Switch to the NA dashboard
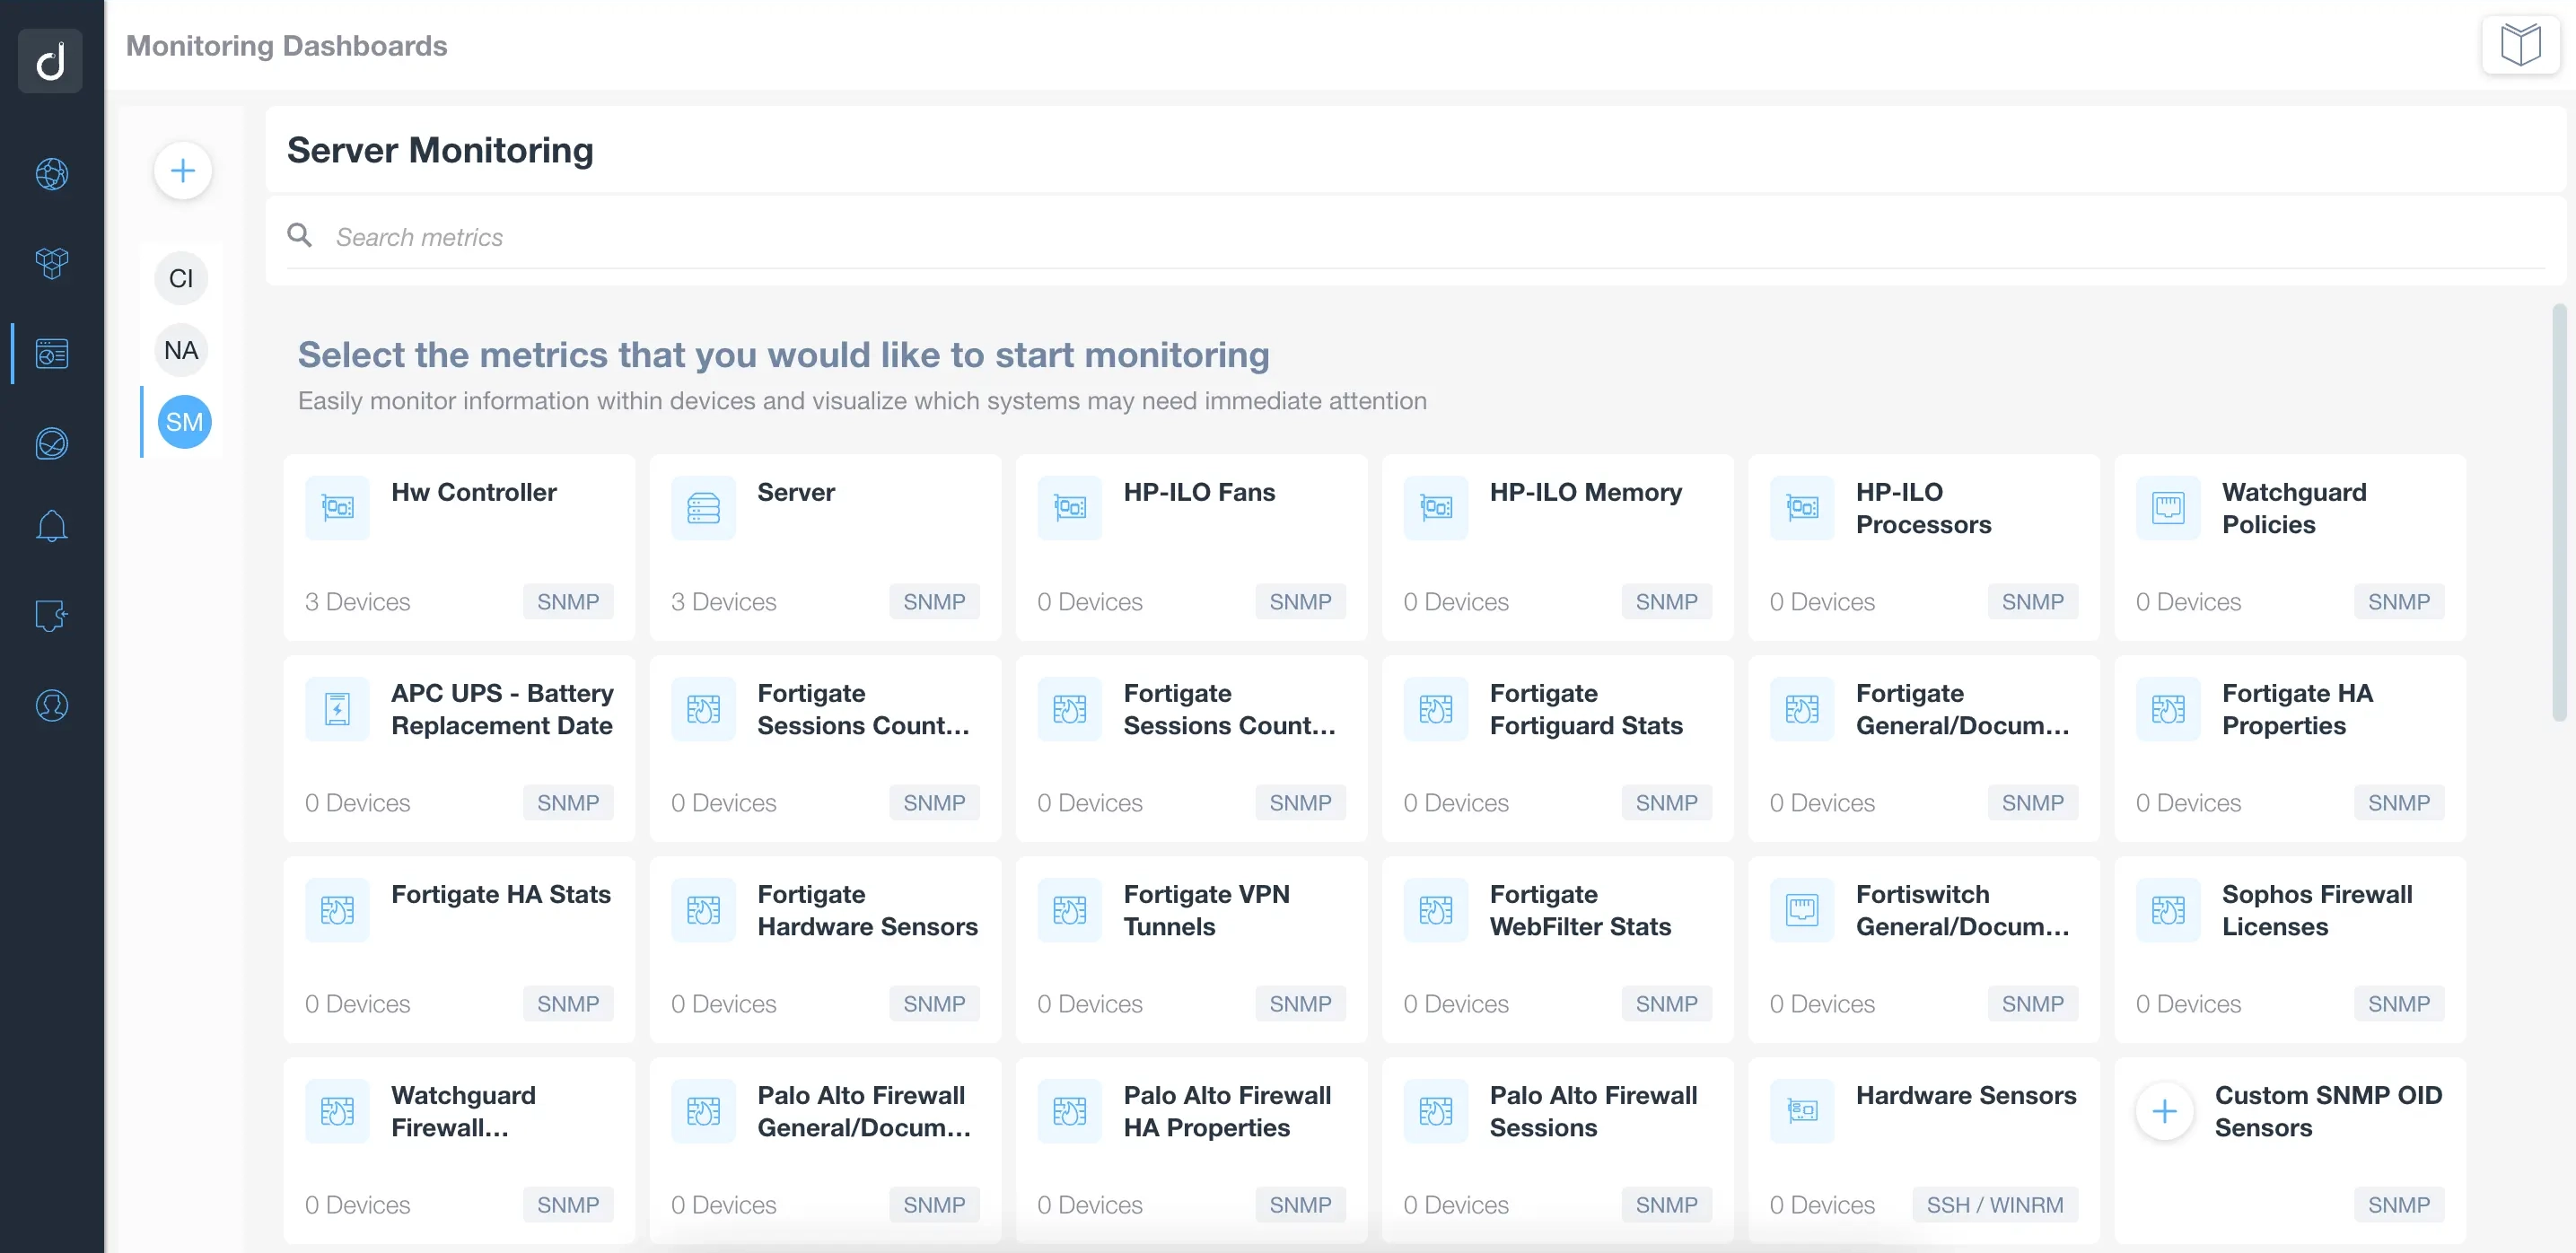The width and height of the screenshot is (2576, 1253). pos(181,351)
